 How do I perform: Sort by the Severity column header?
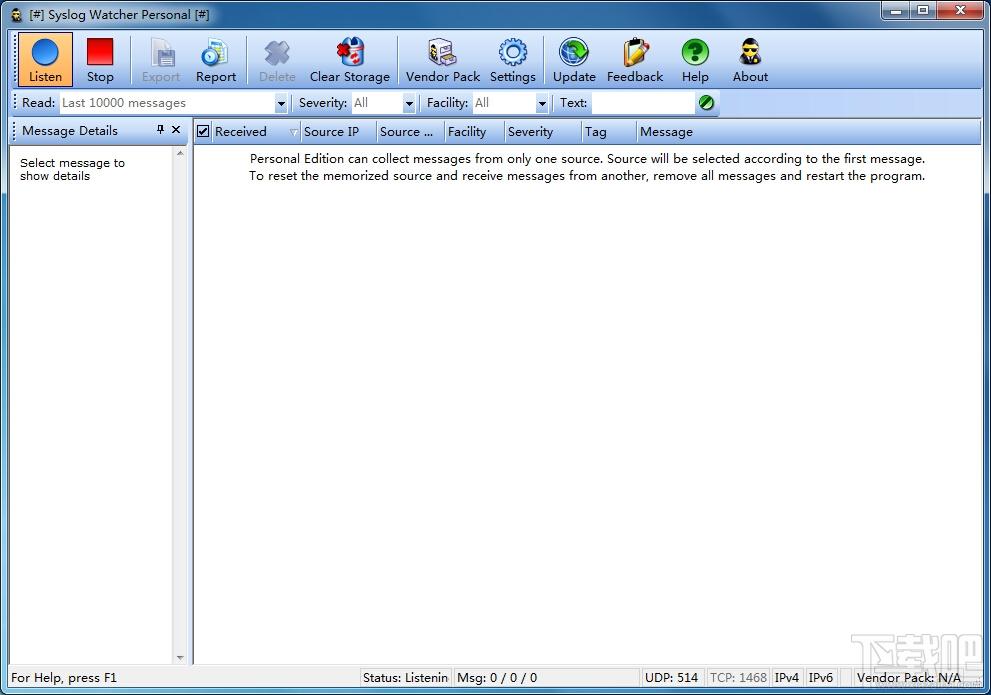pos(543,131)
